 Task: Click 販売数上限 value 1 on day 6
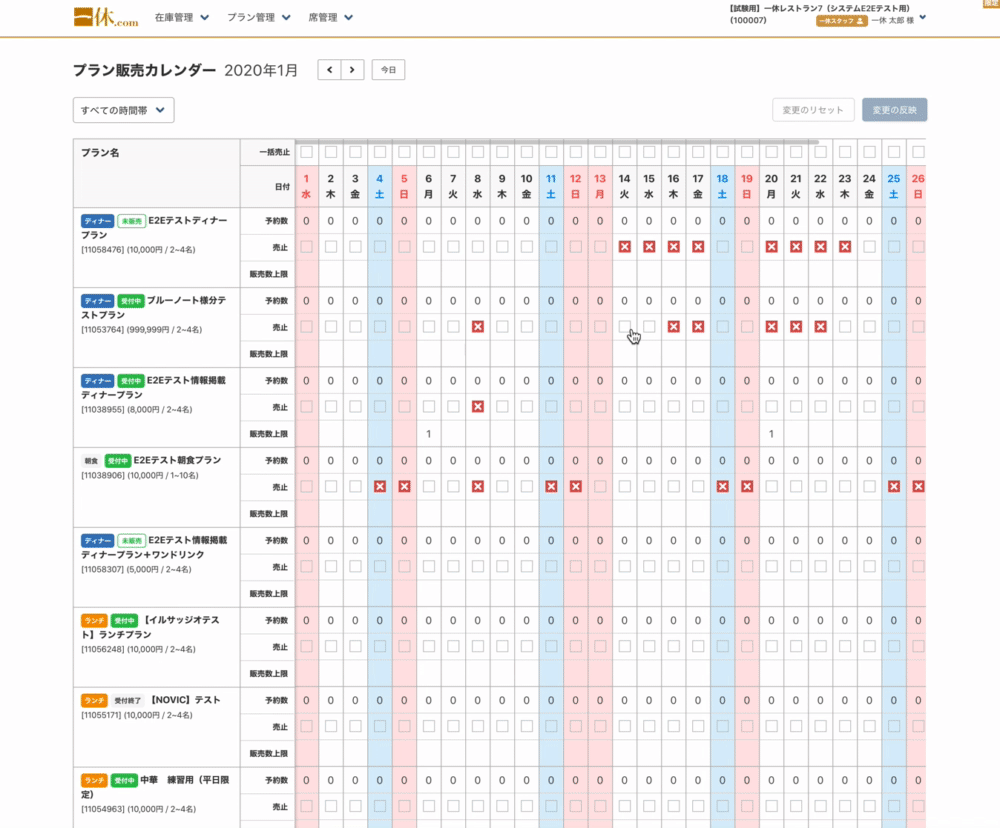(x=429, y=434)
